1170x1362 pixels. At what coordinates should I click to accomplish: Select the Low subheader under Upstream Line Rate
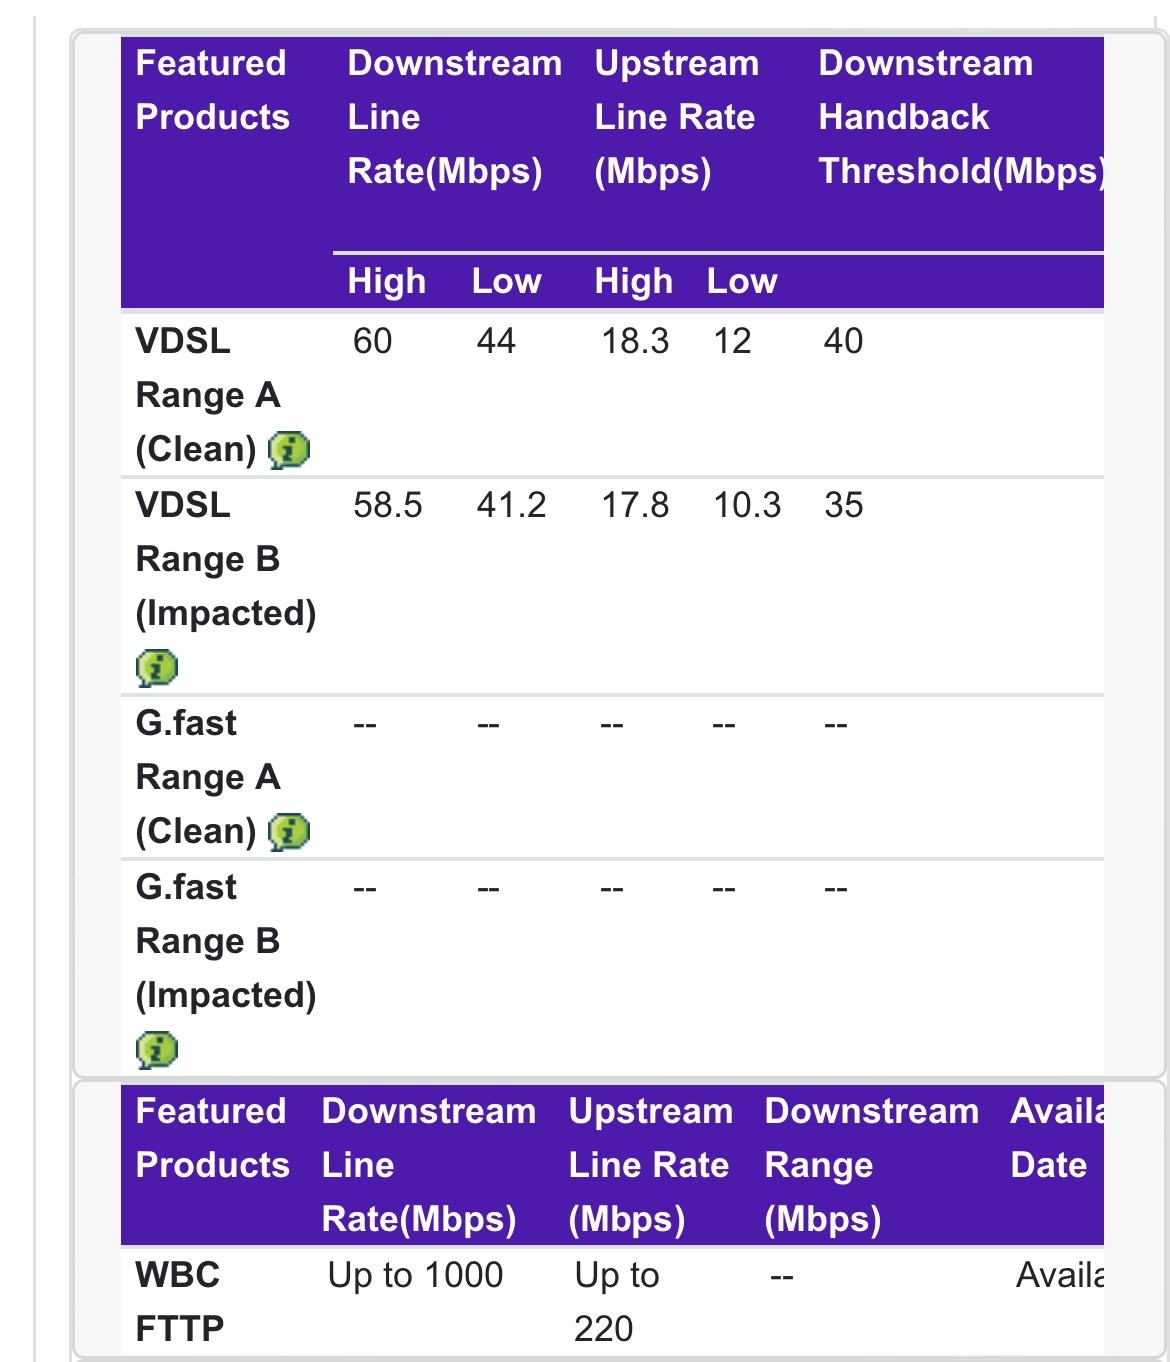[x=742, y=281]
